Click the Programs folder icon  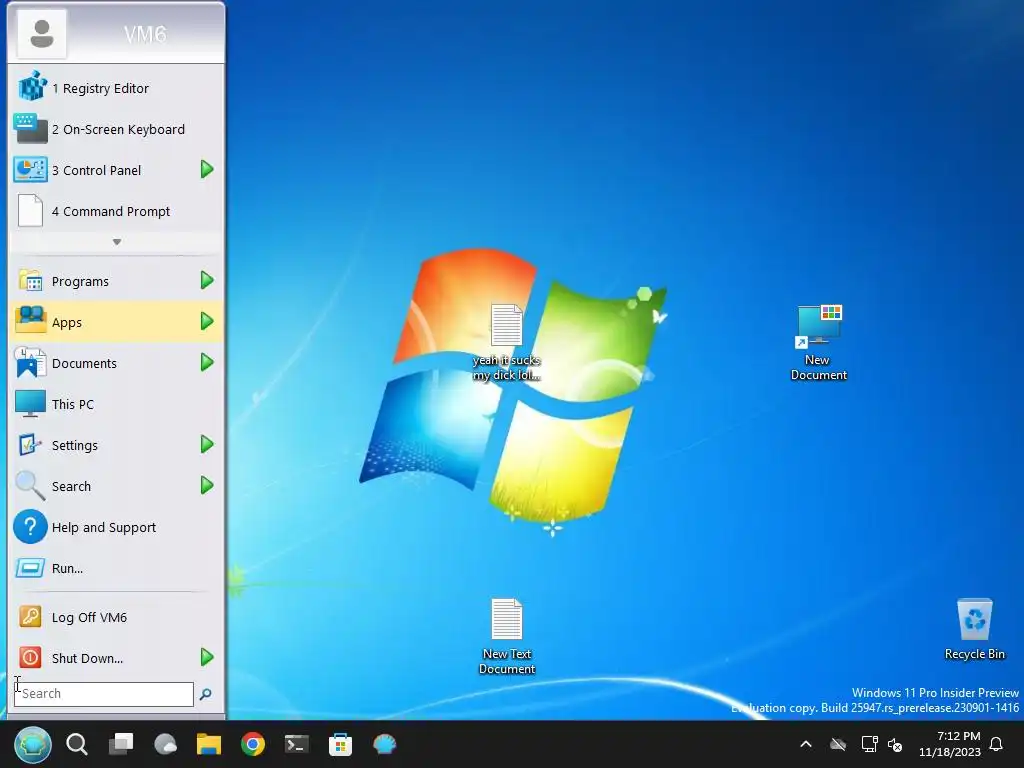tap(30, 281)
